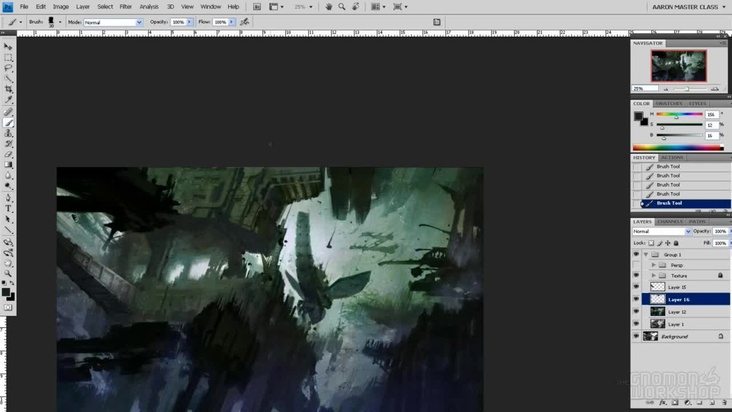Select the Line shape tool

8,230
